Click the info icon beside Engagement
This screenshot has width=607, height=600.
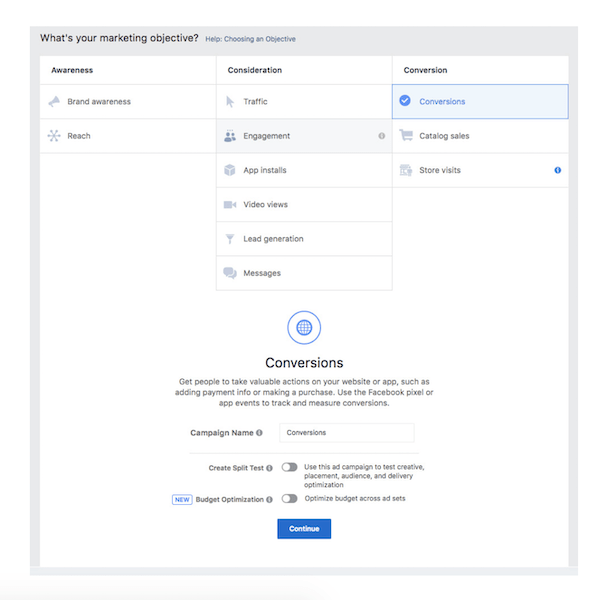(x=381, y=136)
